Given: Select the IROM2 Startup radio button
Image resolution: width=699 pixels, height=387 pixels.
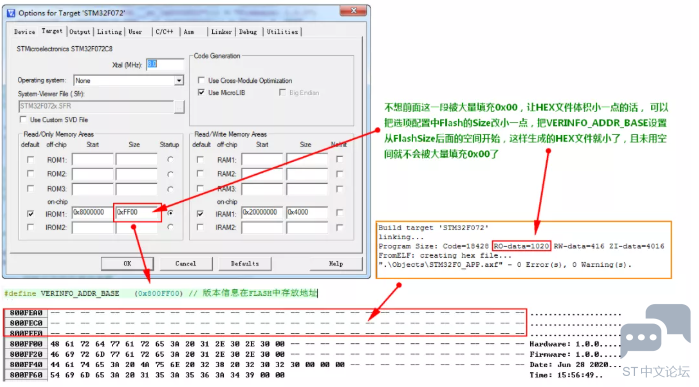Looking at the screenshot, I should 170,227.
